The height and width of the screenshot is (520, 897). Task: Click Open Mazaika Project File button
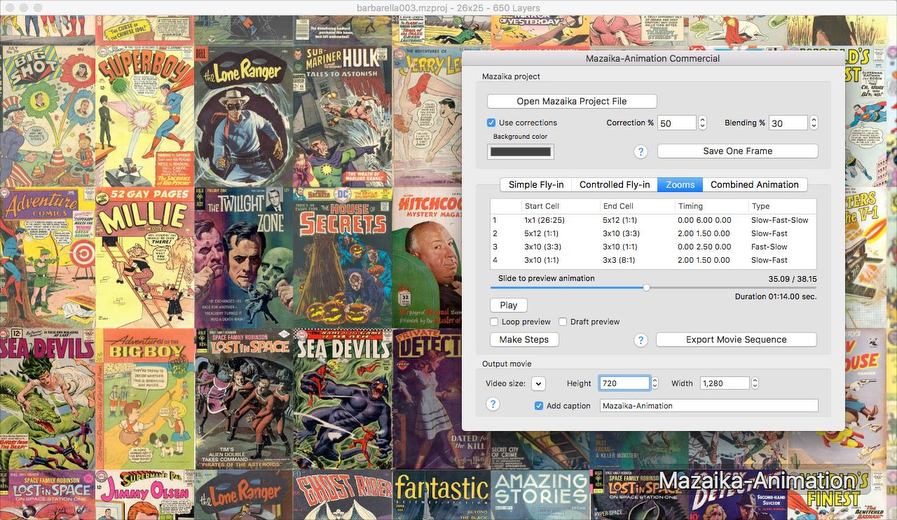[x=571, y=101]
